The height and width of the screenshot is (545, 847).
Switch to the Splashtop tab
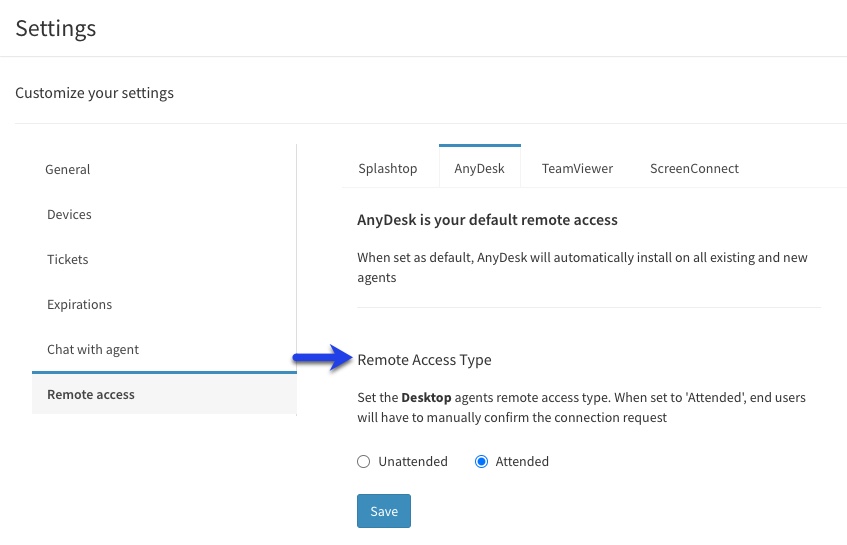pyautogui.click(x=388, y=169)
